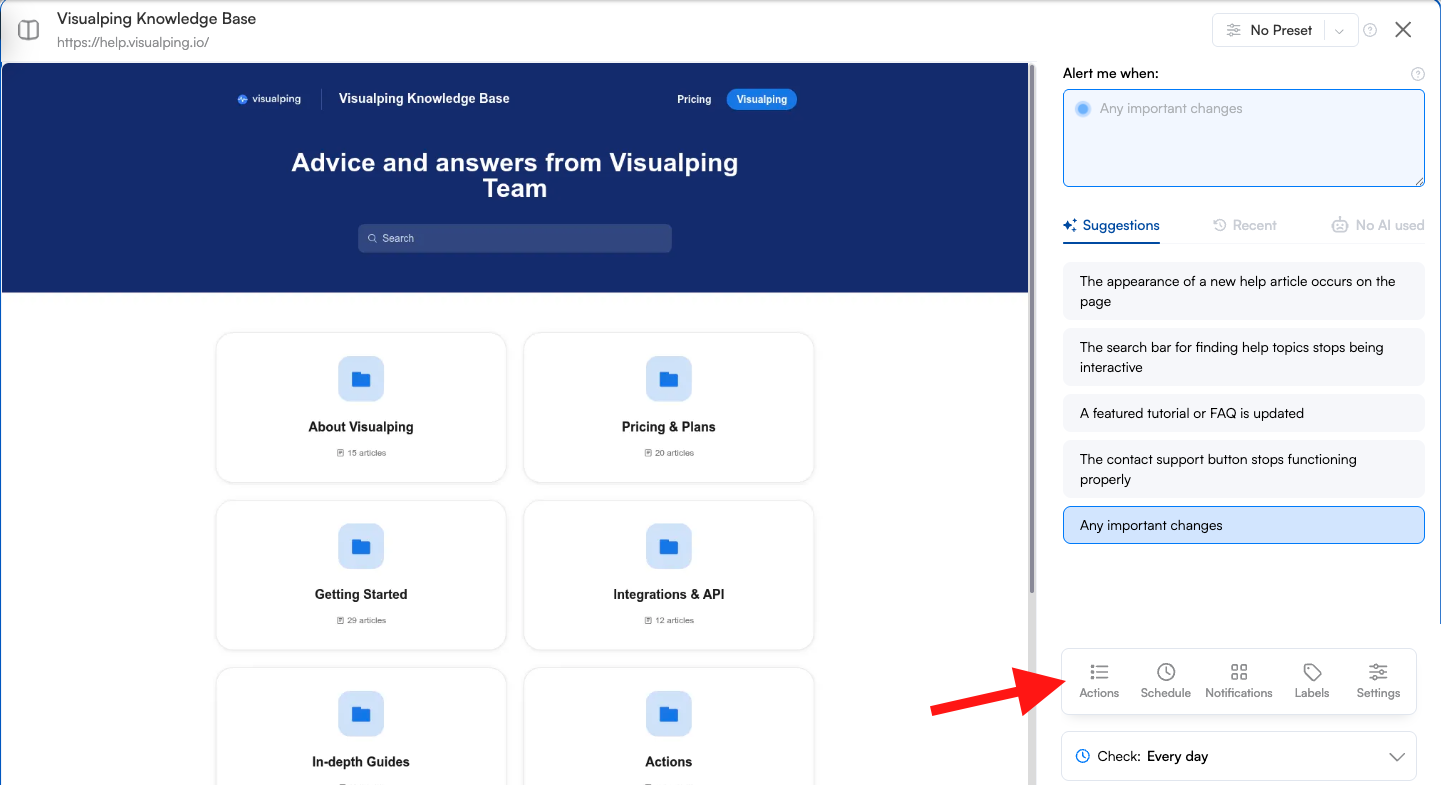The height and width of the screenshot is (785, 1441).
Task: Click the magnifier icon in the search bar
Action: coord(372,238)
